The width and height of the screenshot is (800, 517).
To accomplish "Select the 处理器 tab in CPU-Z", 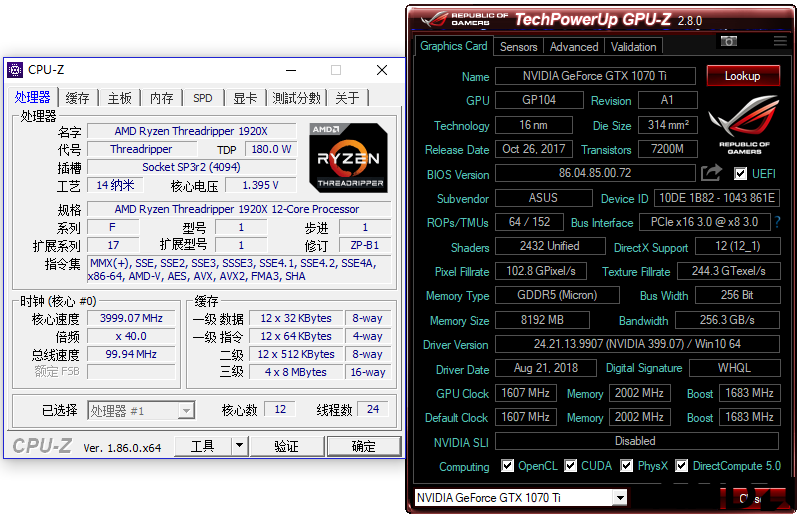I will click(33, 96).
